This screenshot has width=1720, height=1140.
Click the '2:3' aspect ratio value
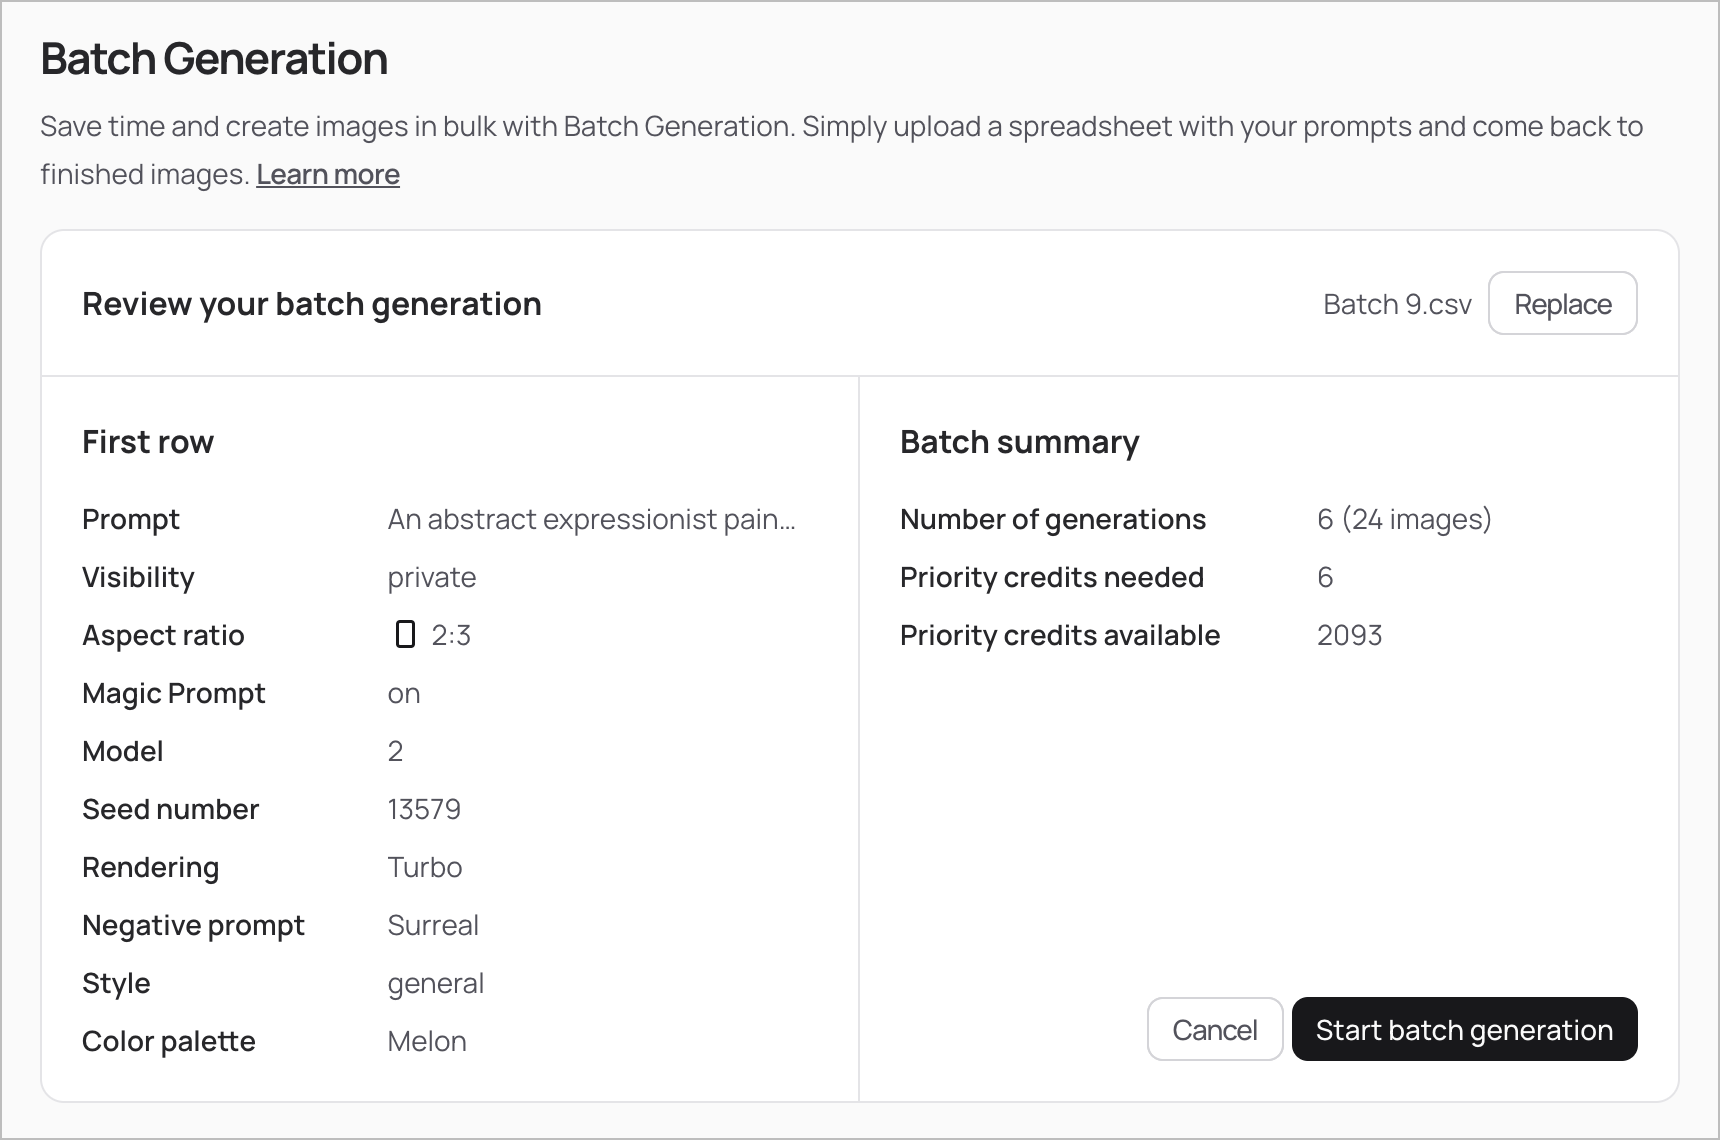point(451,635)
